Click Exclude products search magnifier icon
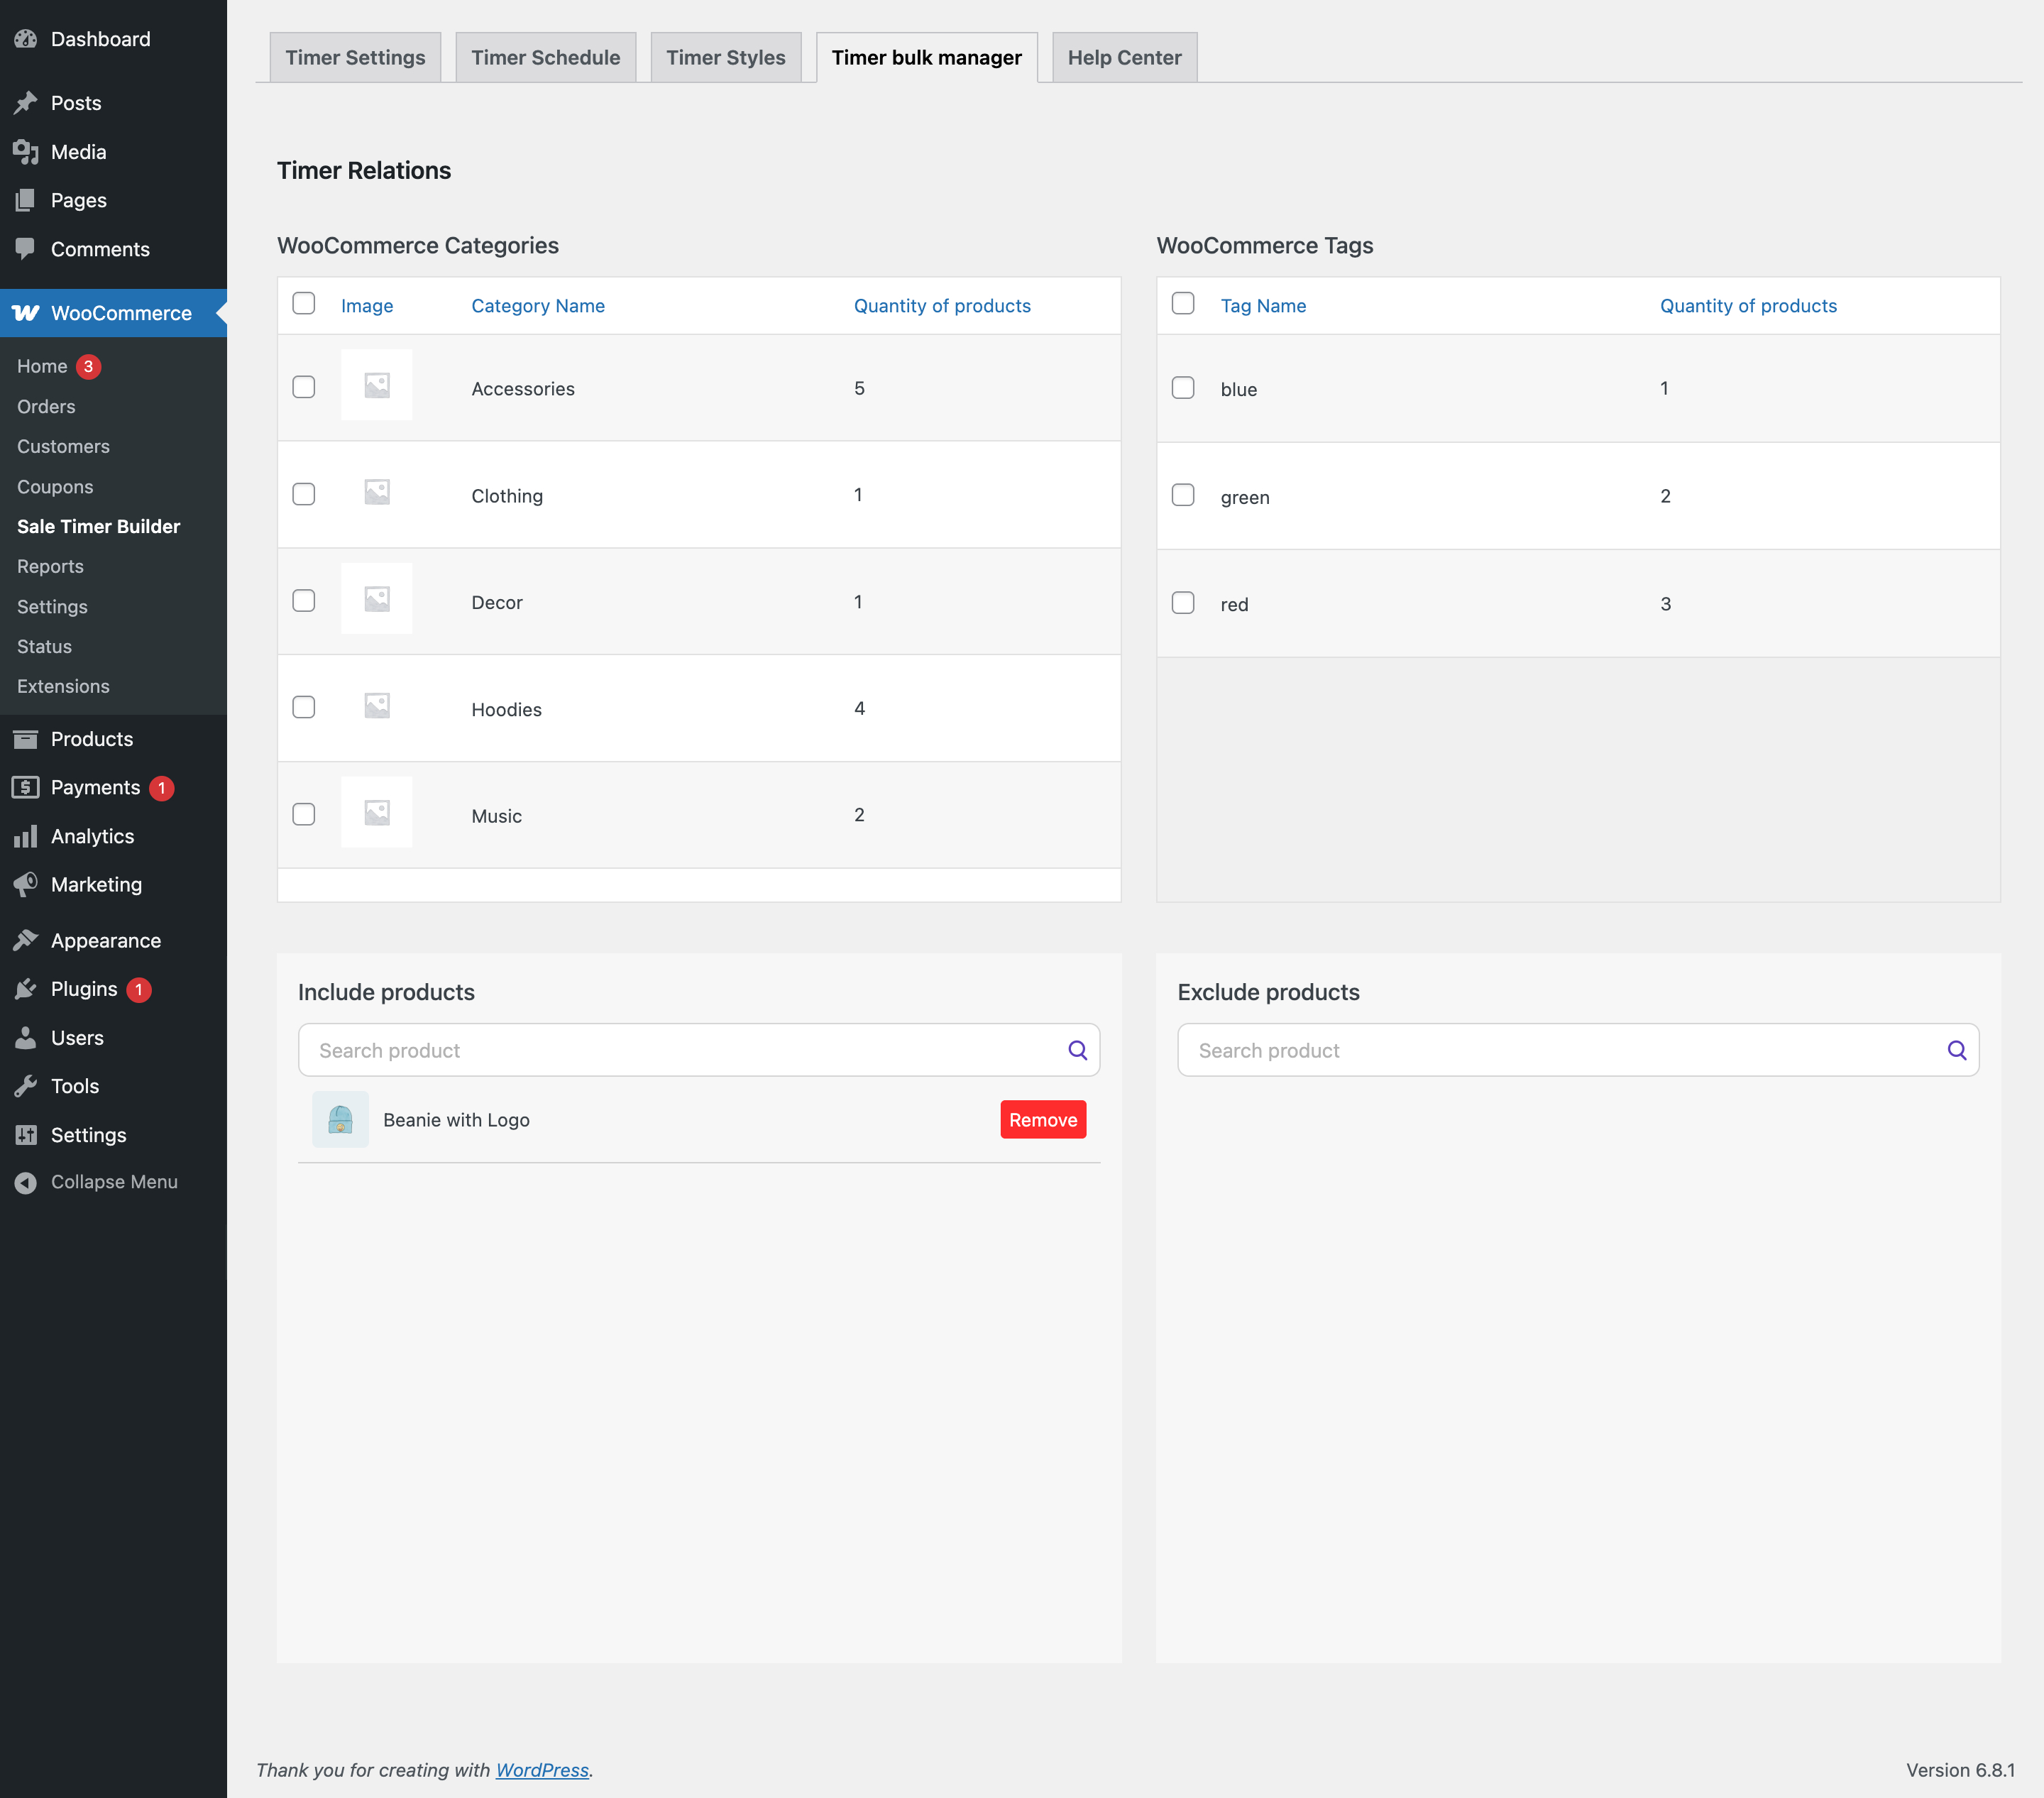2044x1798 pixels. click(1956, 1050)
